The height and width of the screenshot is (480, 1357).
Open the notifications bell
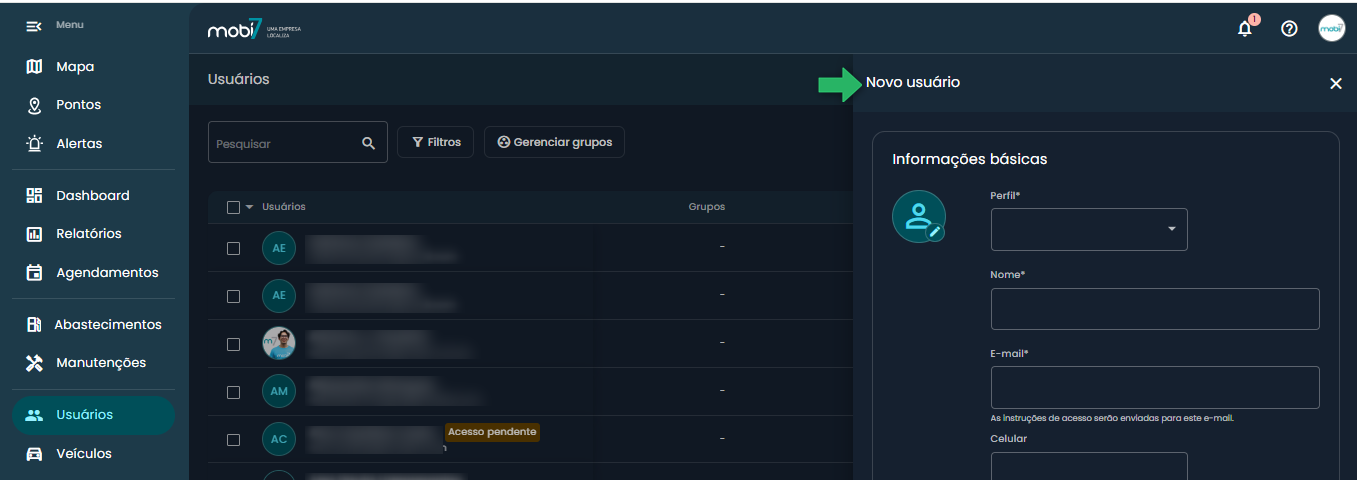coord(1245,29)
